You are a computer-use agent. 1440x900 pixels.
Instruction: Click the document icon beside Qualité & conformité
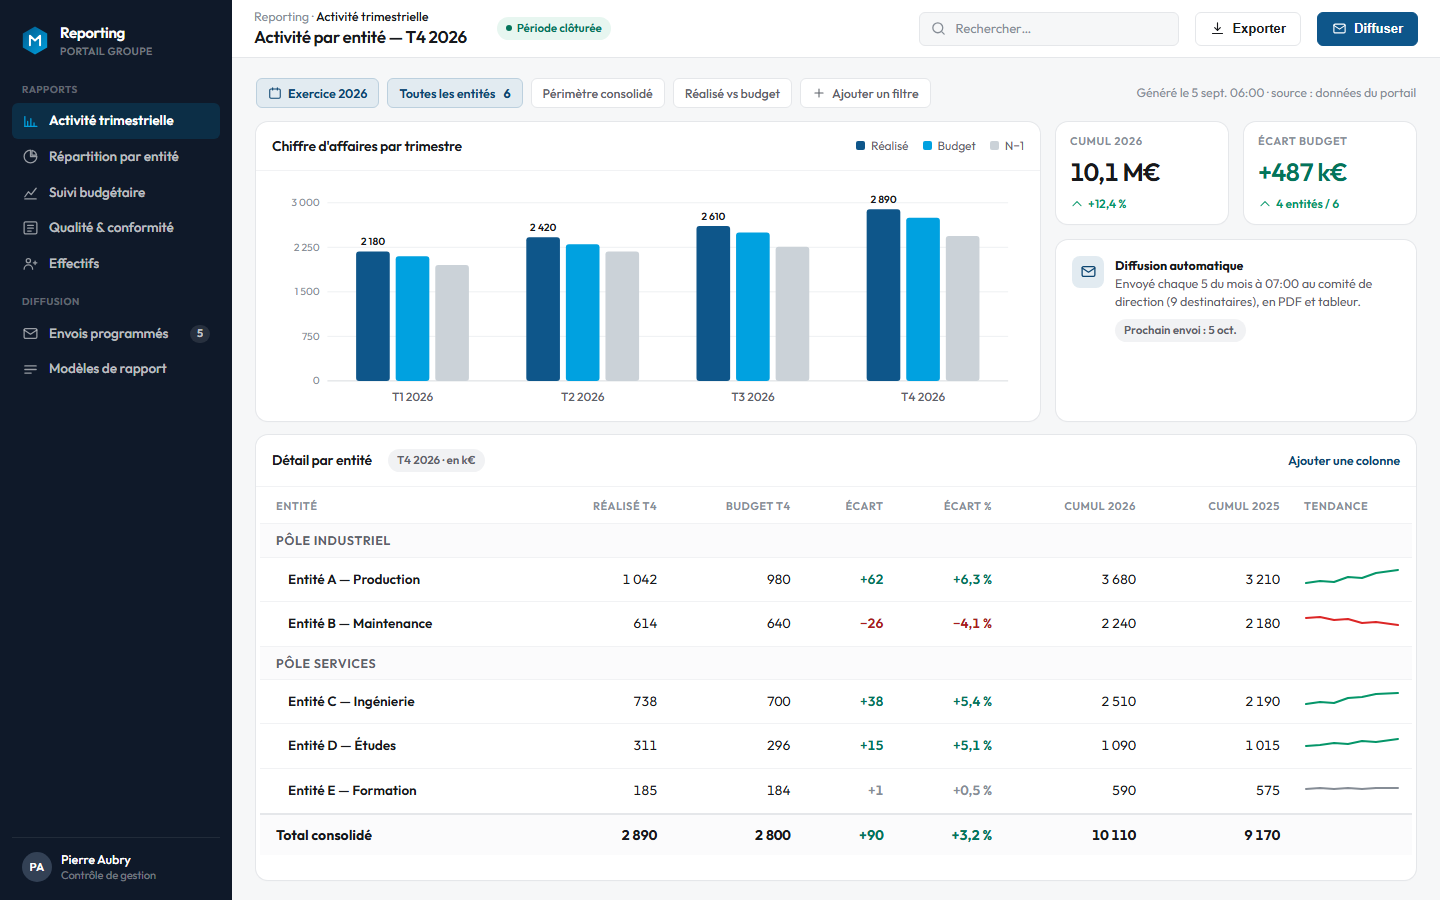(x=30, y=228)
